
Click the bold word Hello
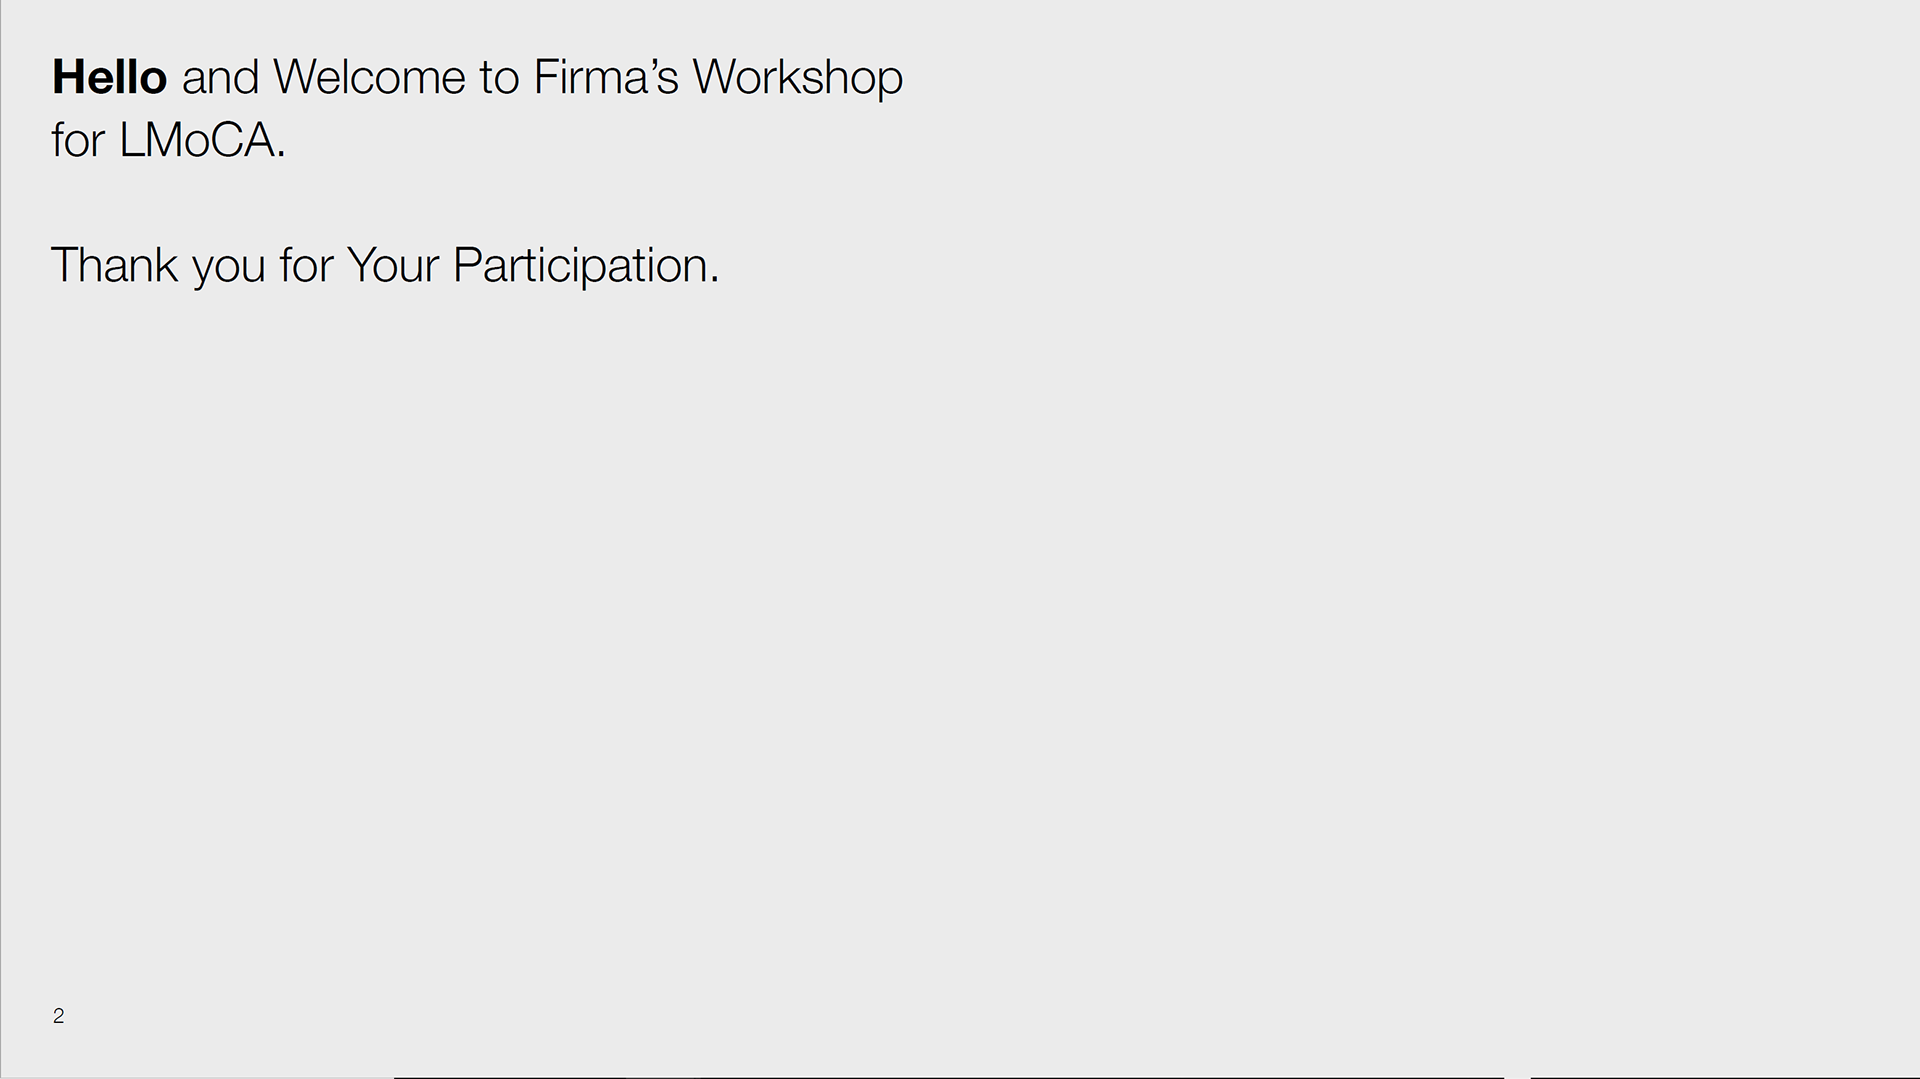click(109, 77)
